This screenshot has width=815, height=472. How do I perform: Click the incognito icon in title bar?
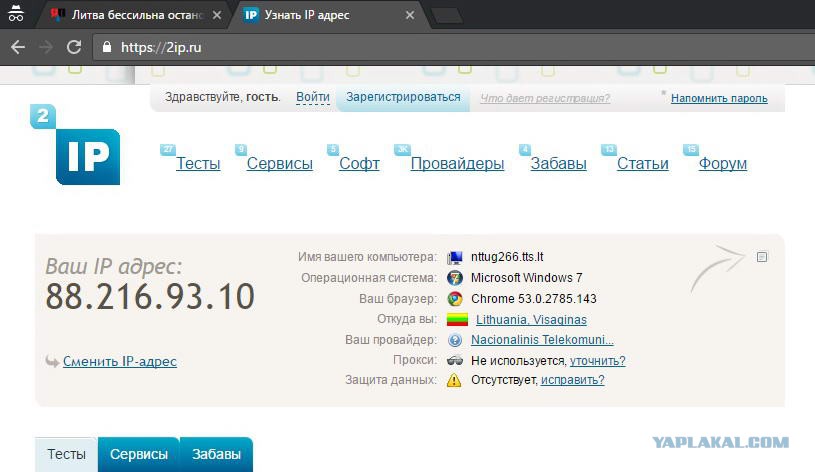(16, 14)
